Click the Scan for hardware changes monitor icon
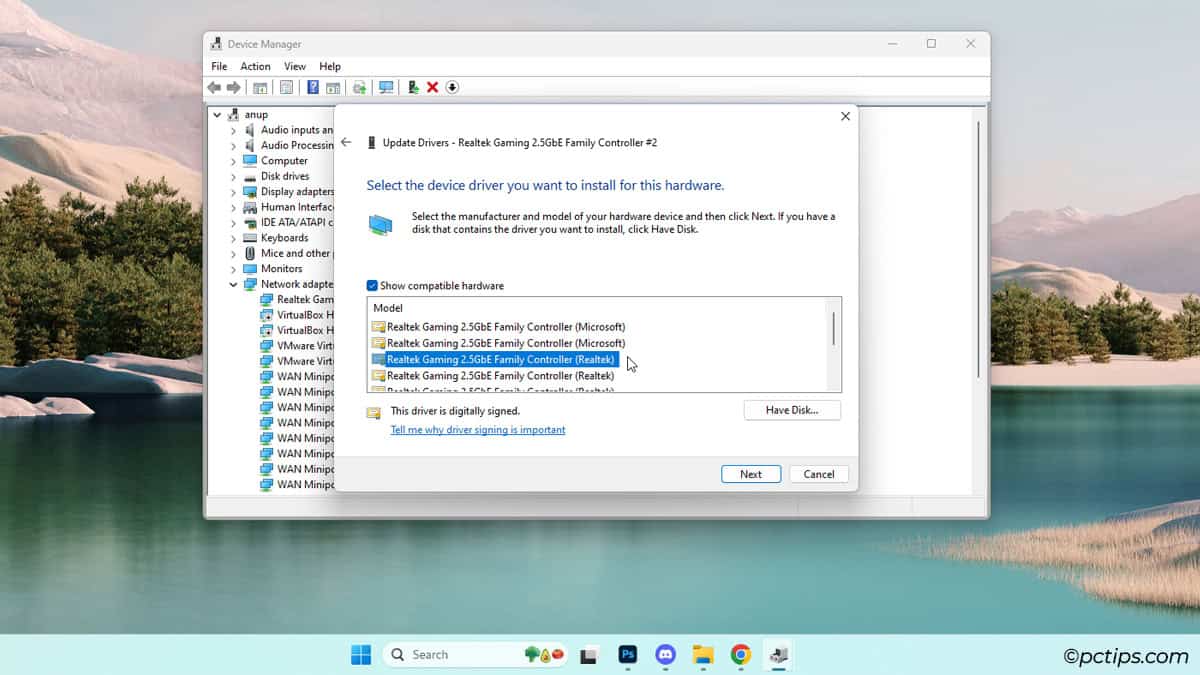This screenshot has width=1200, height=675. click(x=386, y=88)
